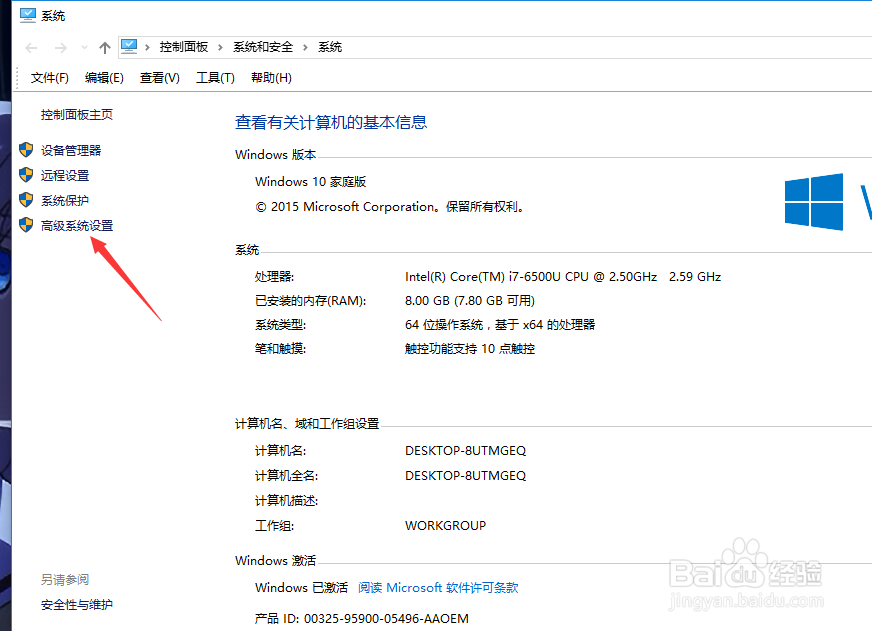Navigate to the 系统和安全 breadcrumb
The image size is (872, 631).
tap(263, 47)
